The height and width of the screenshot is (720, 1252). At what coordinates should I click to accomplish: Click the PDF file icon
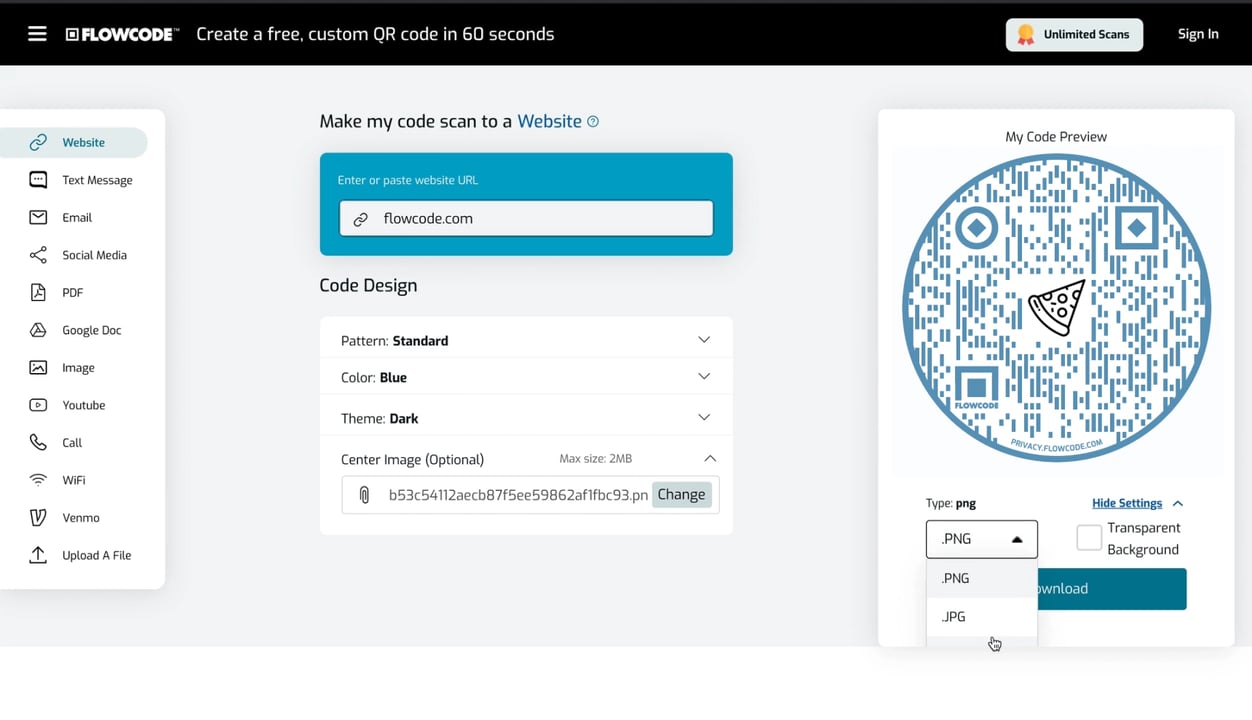pos(38,292)
